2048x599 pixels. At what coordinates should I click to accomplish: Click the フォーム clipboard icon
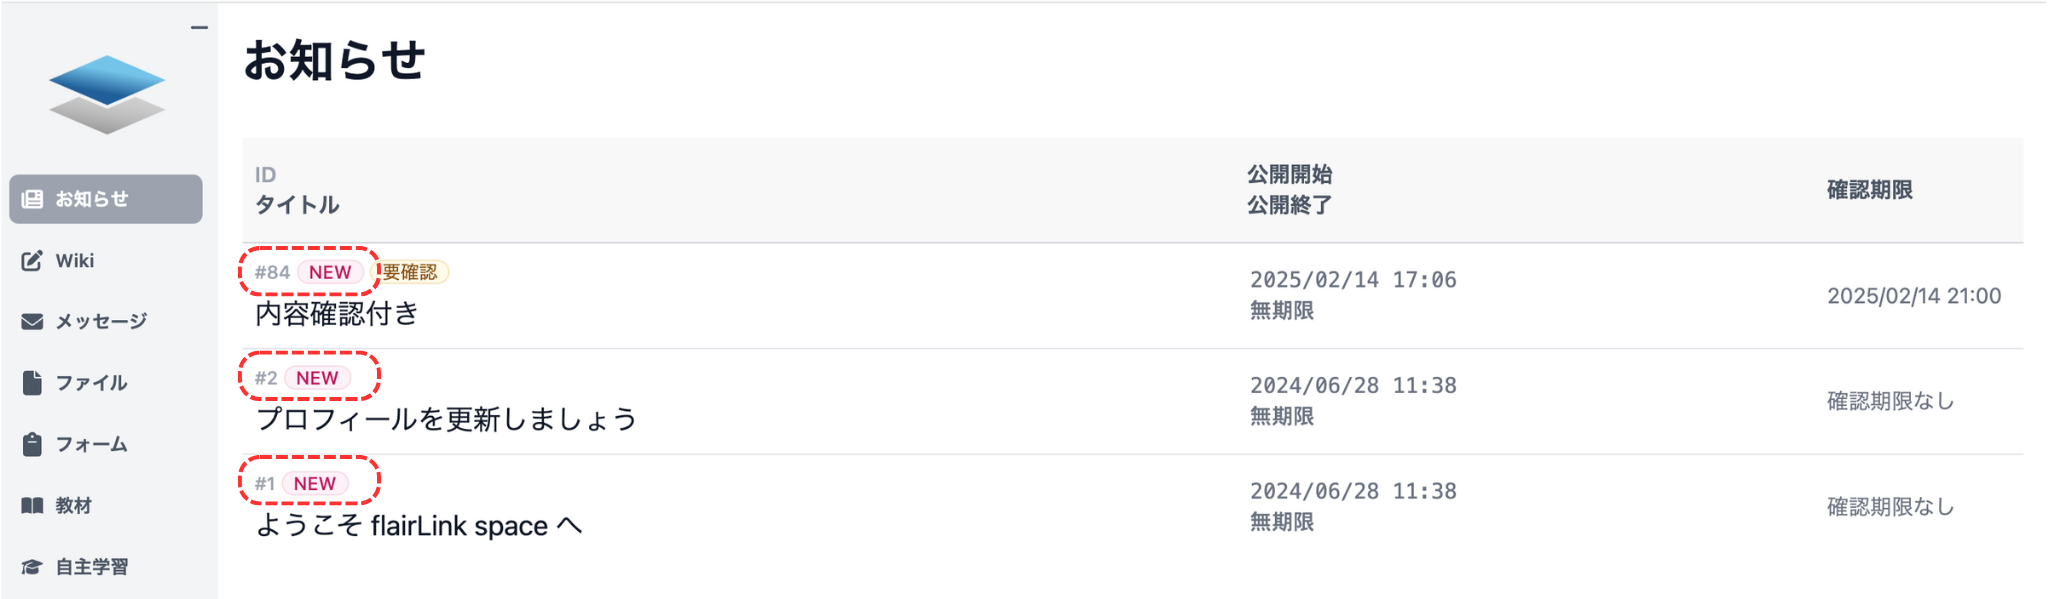pyautogui.click(x=32, y=444)
